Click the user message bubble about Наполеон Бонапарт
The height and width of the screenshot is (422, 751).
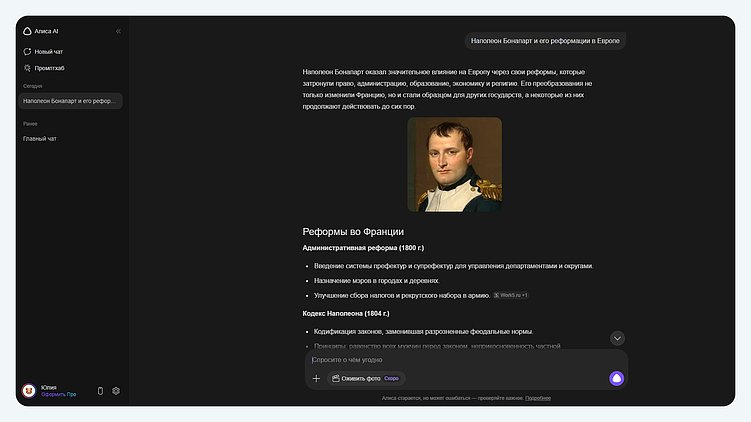545,41
